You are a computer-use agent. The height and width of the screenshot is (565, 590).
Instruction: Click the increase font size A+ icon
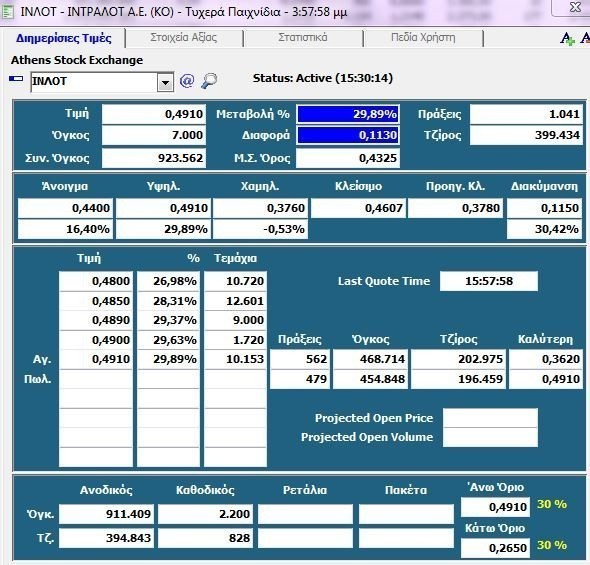pos(567,38)
